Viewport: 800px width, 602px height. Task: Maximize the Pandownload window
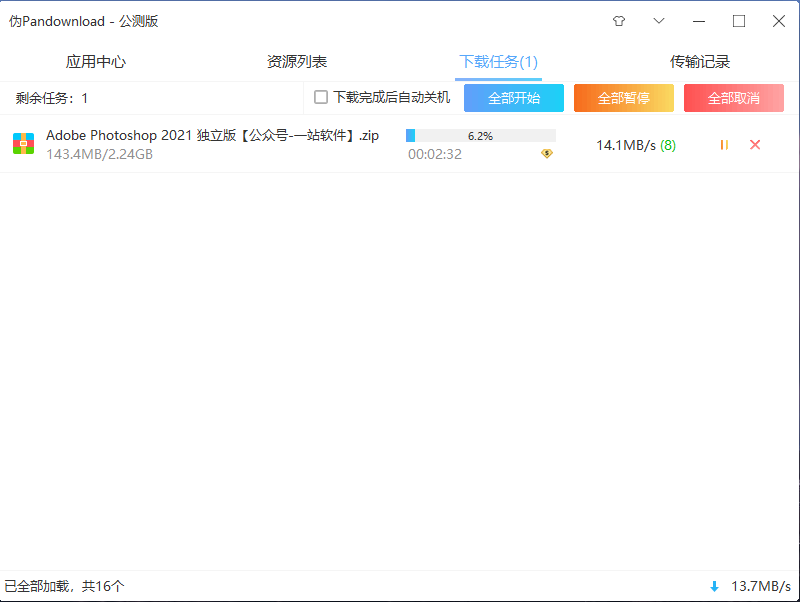(x=739, y=21)
